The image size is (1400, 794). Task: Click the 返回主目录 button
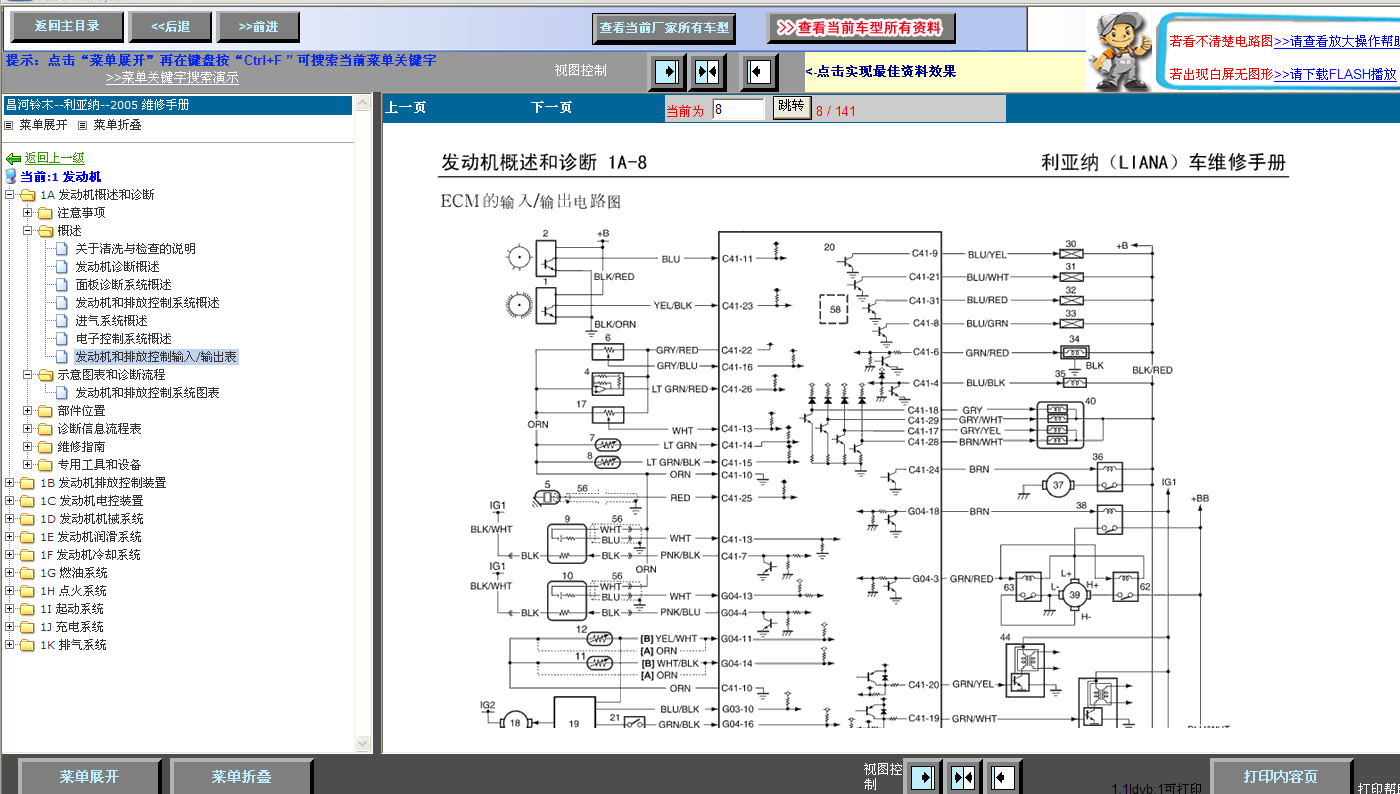(67, 27)
